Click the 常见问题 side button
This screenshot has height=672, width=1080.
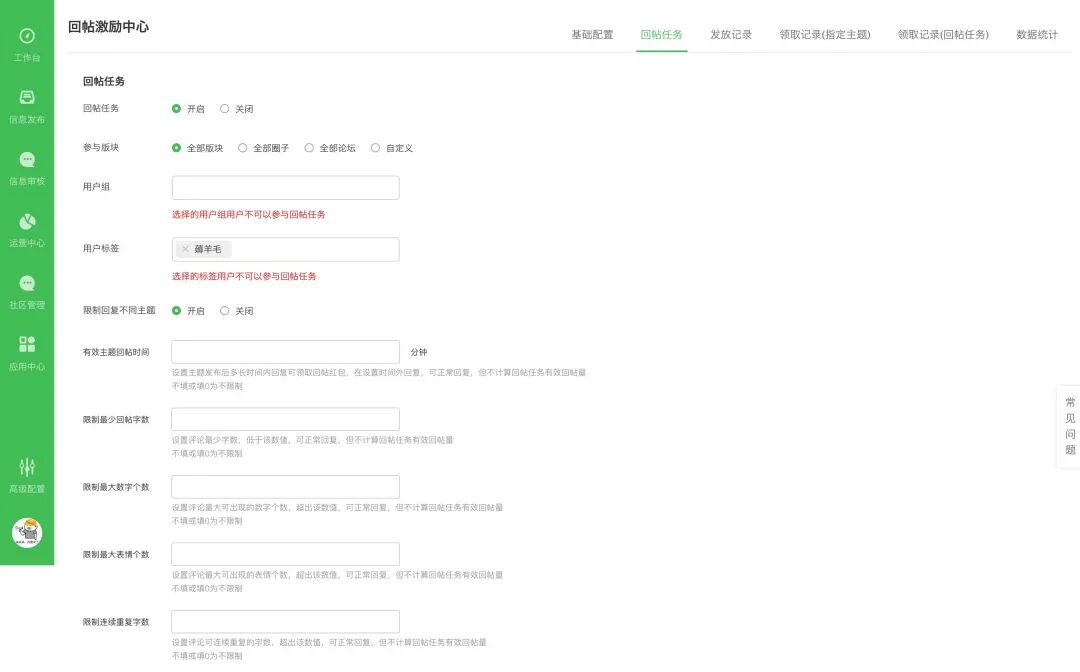(x=1068, y=424)
